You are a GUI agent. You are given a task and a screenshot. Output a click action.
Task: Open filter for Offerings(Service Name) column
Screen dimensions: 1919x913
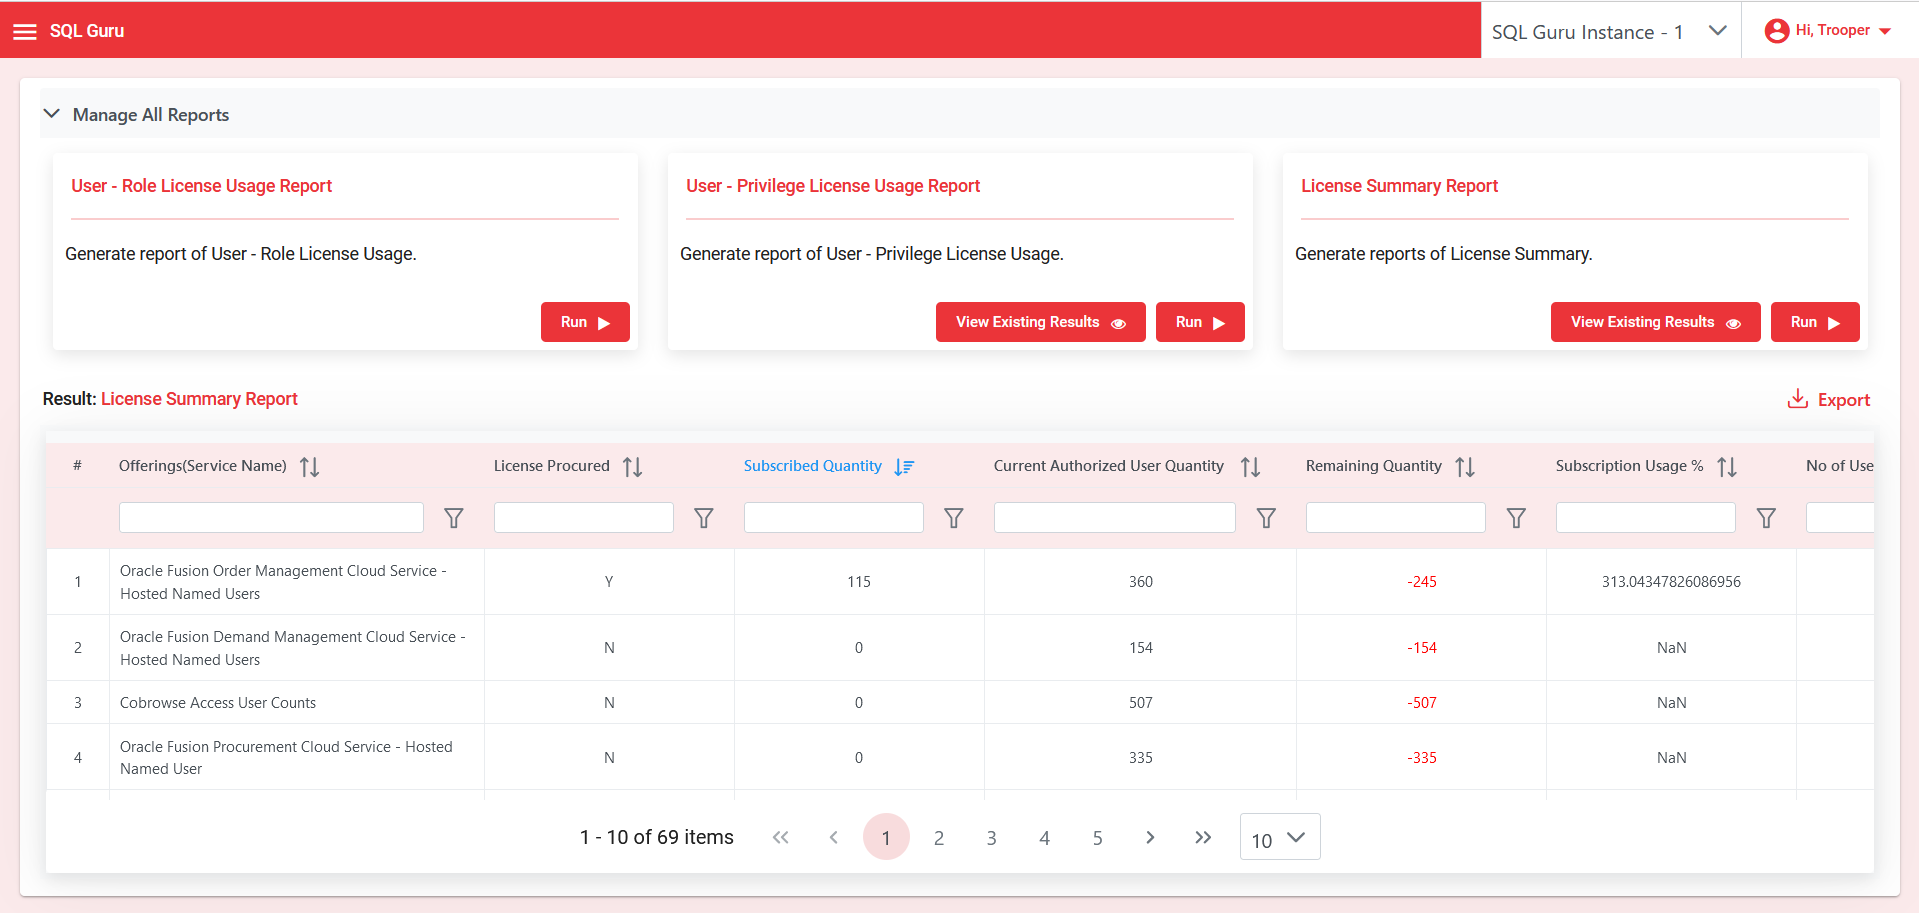pyautogui.click(x=454, y=518)
